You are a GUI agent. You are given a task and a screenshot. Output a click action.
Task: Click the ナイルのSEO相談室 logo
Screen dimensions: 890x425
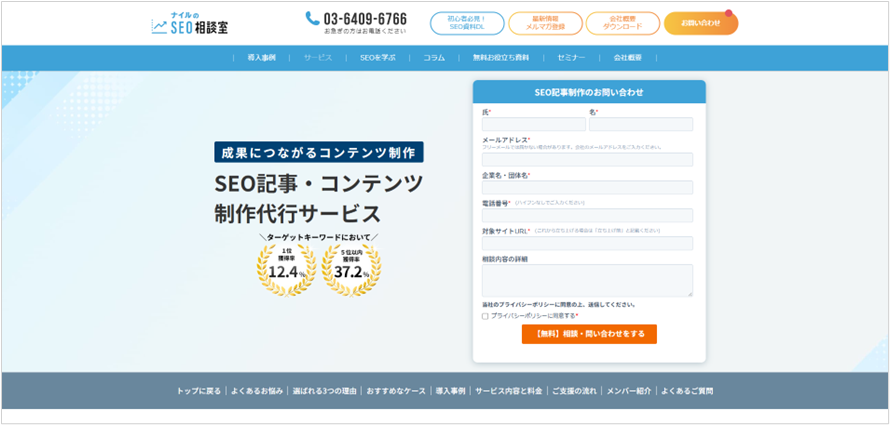click(x=190, y=23)
